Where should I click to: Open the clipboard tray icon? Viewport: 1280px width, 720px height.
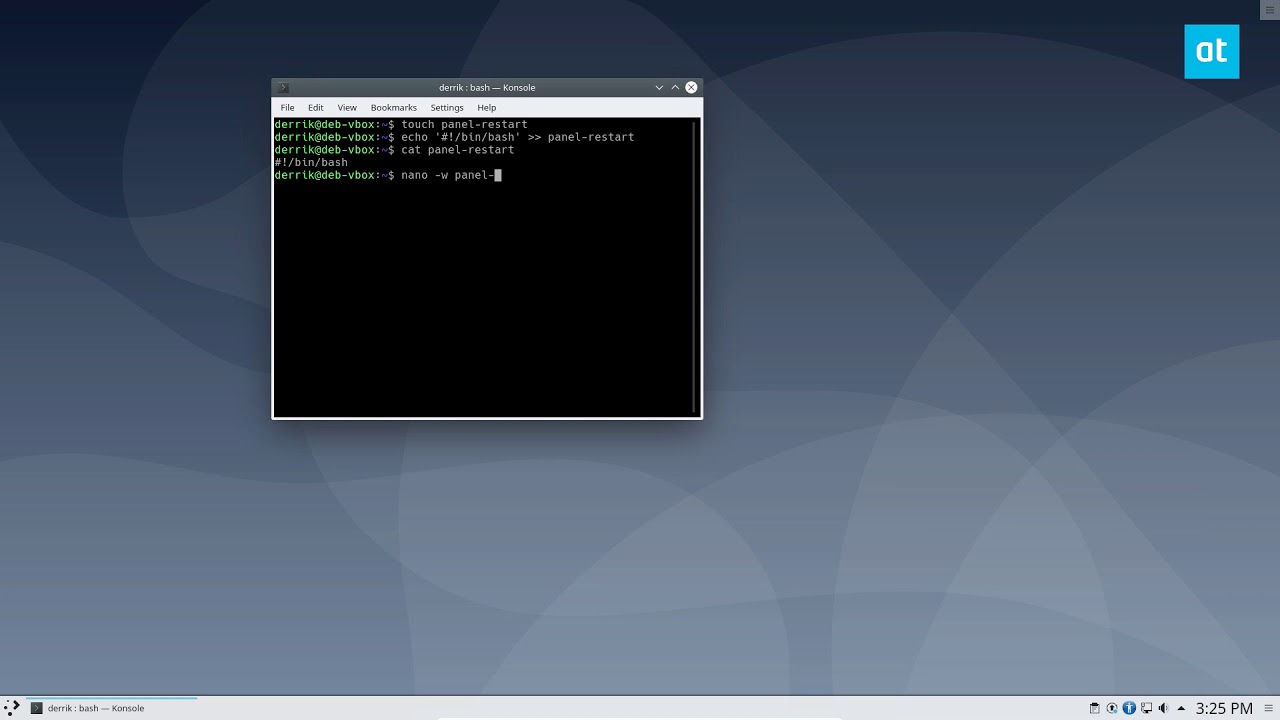(1094, 708)
